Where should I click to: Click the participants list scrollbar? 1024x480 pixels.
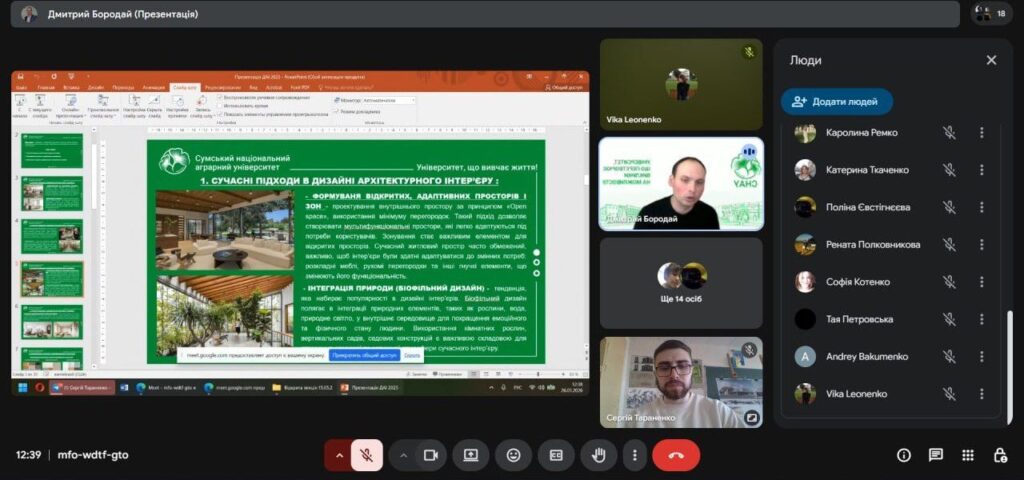1008,360
